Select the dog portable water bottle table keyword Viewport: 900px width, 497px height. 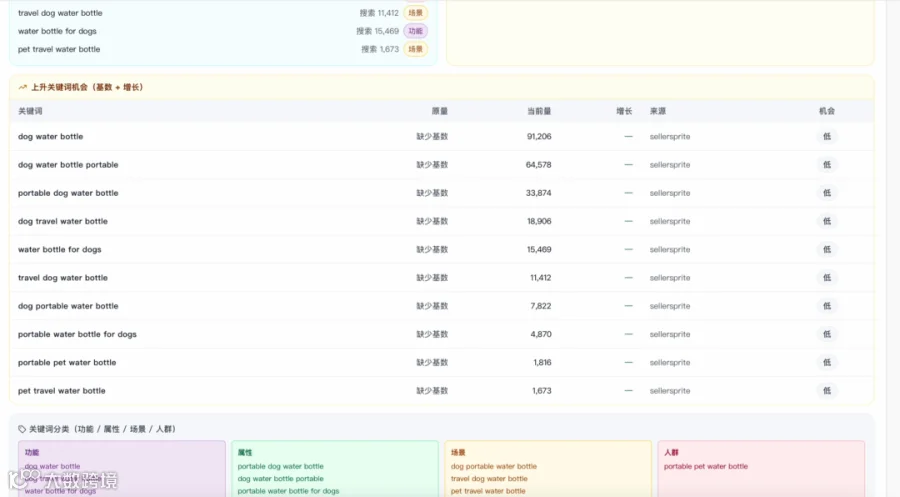(68, 306)
